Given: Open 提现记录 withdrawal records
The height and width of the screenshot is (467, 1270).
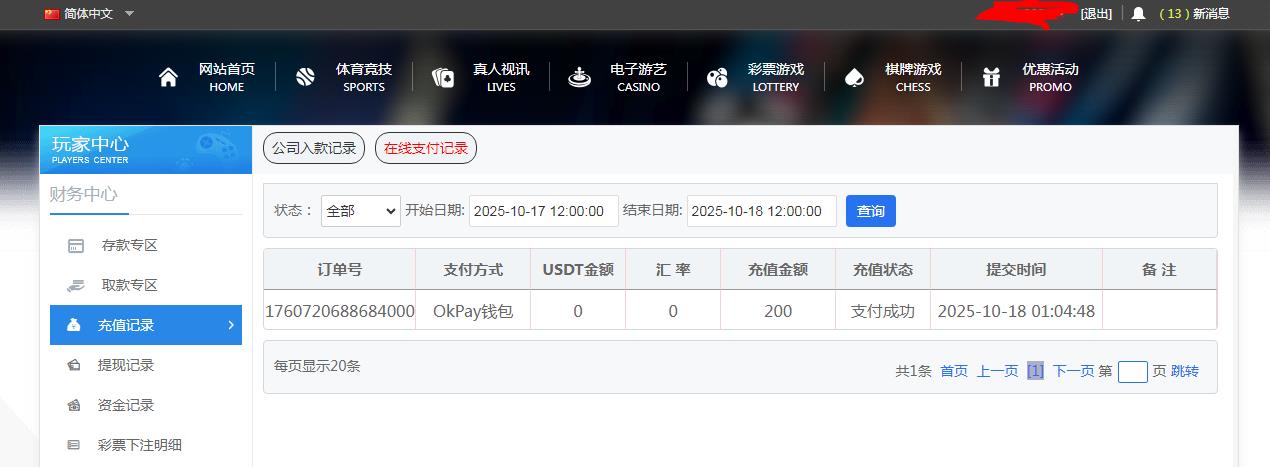Looking at the screenshot, I should point(126,366).
